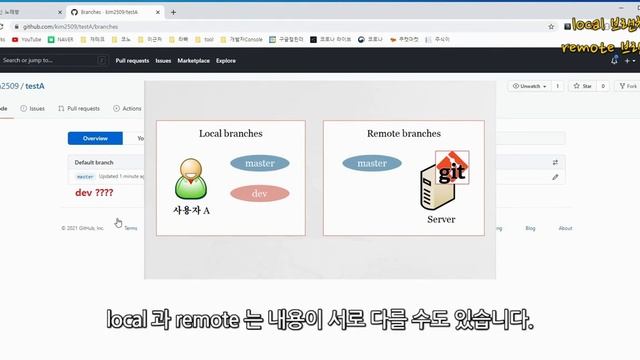Click the padlock icon in the address bar

click(x=16, y=27)
